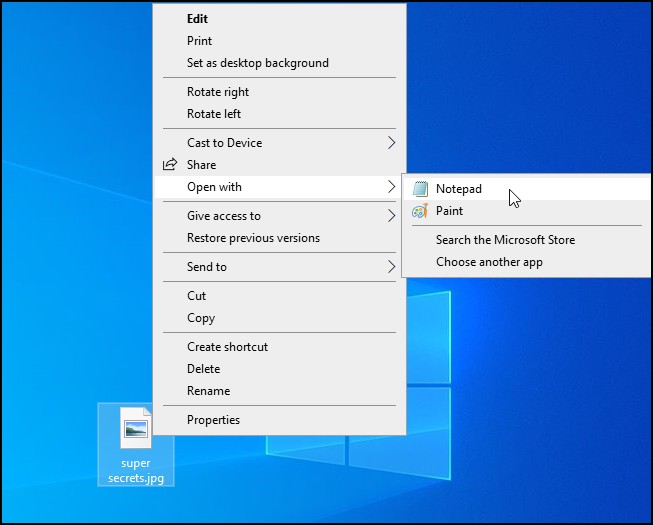The image size is (653, 525).
Task: Select the super secrets.jpg file icon
Action: click(x=135, y=428)
